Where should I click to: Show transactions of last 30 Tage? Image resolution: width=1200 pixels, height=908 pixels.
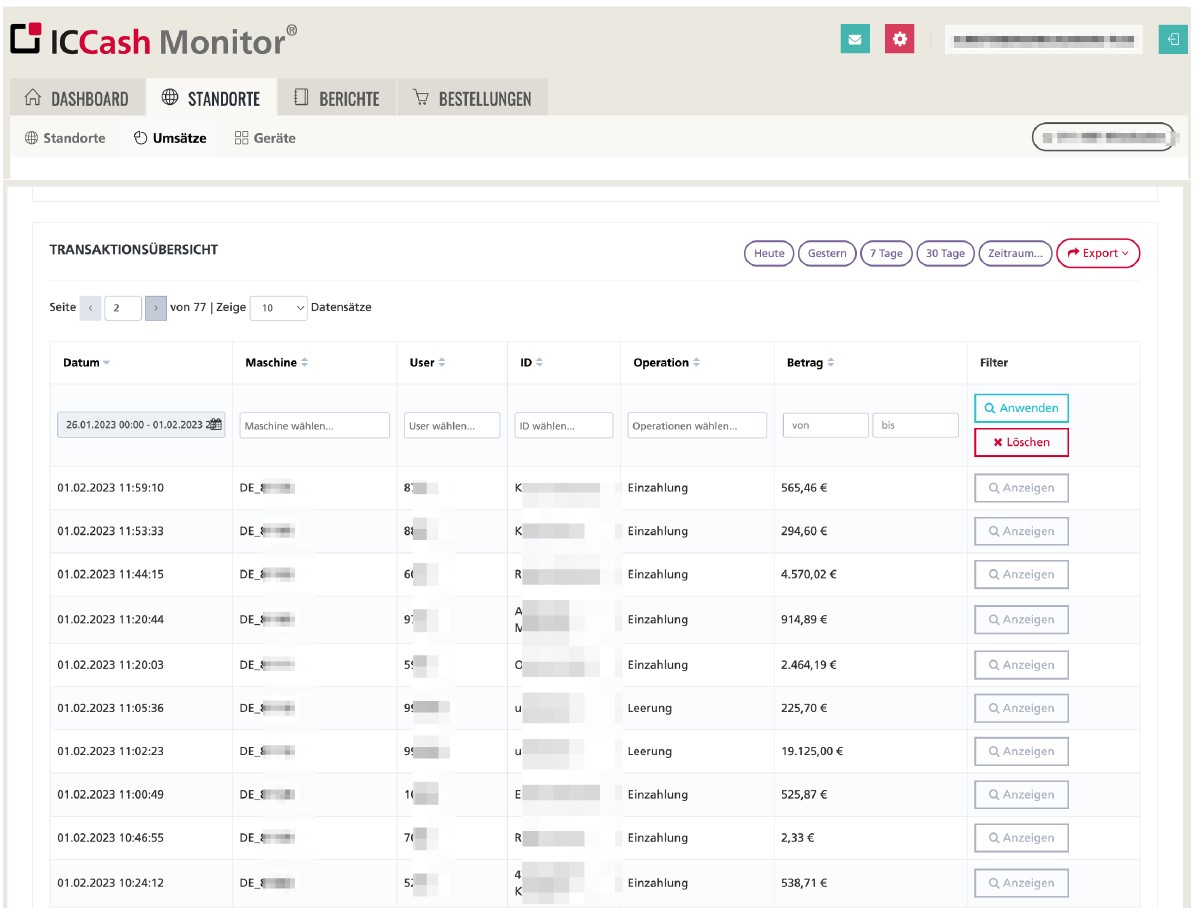tap(945, 254)
